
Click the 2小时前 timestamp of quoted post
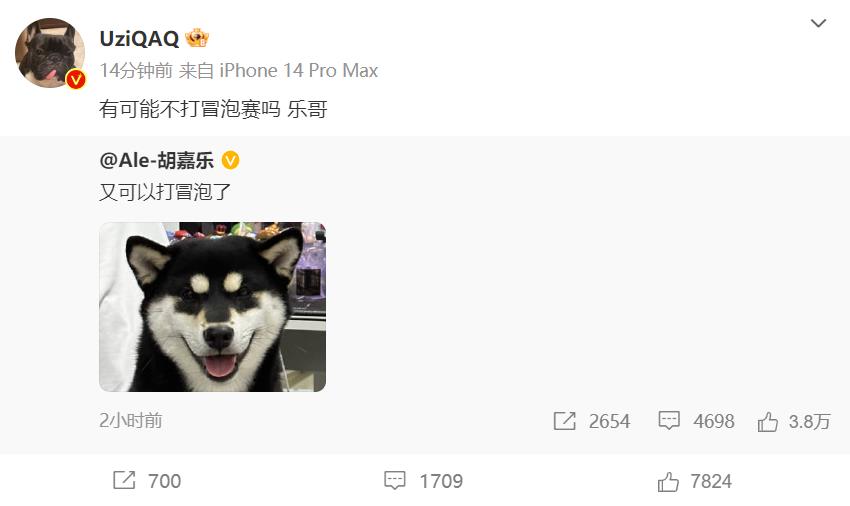tap(131, 420)
